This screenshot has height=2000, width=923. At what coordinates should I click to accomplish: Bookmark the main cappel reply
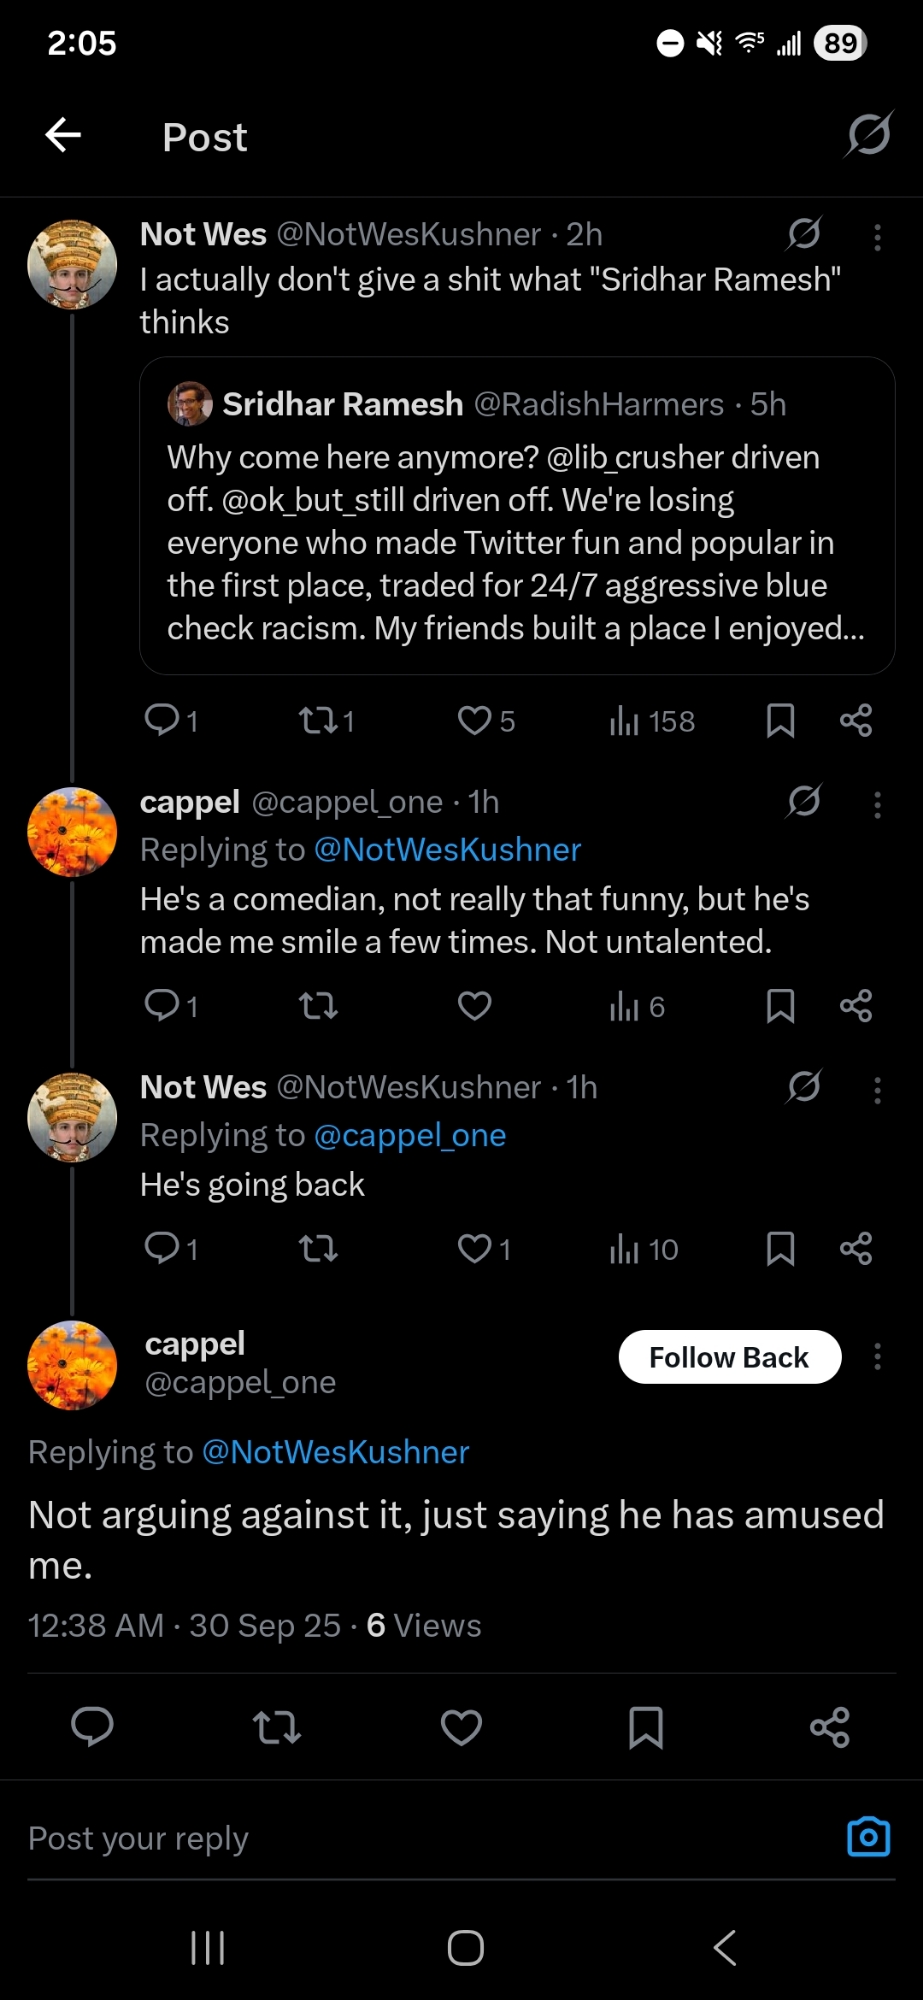coord(645,1727)
